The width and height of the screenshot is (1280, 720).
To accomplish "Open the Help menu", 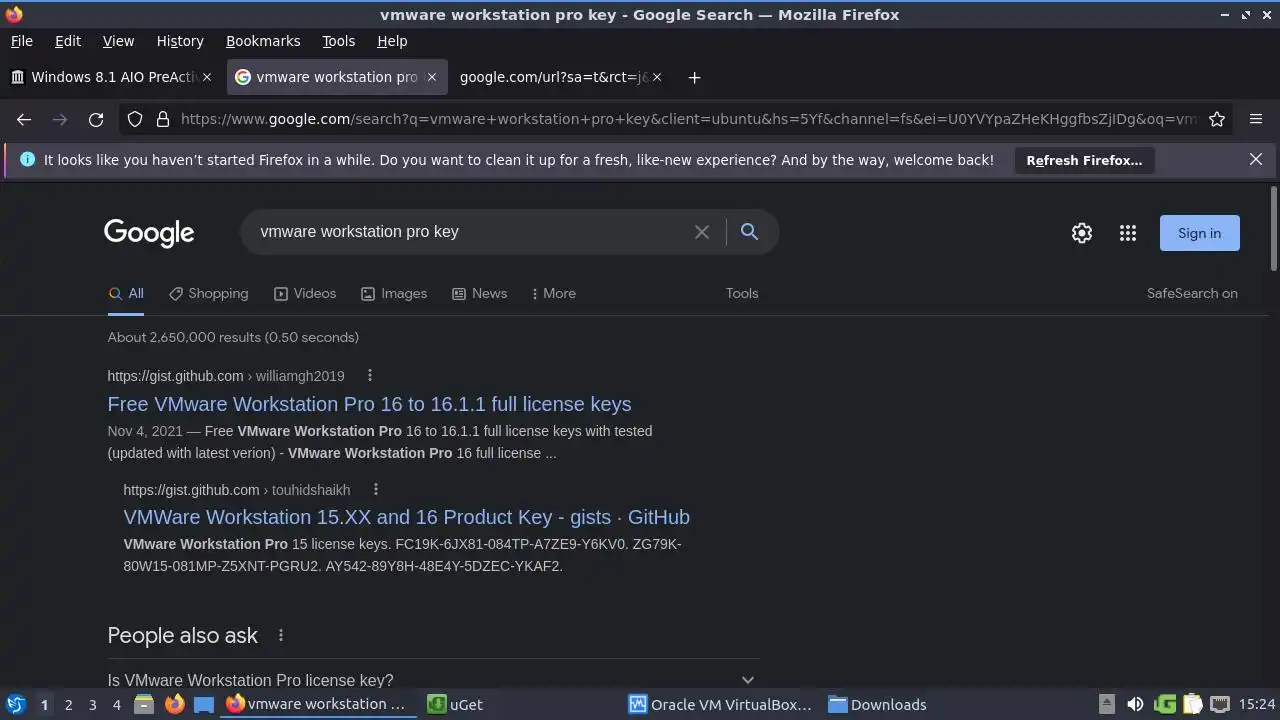I will 392,41.
